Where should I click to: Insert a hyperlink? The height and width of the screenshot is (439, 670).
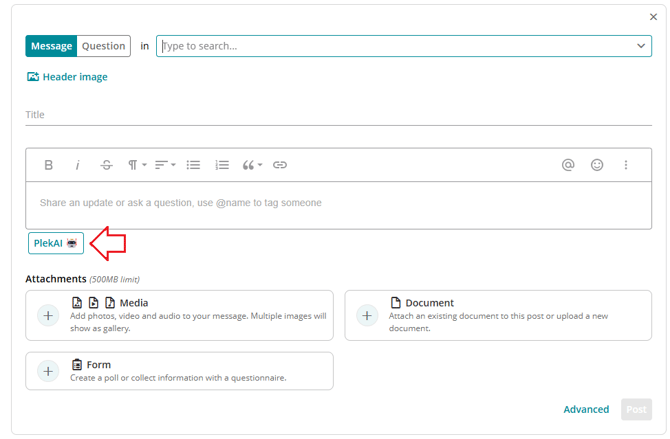[280, 165]
